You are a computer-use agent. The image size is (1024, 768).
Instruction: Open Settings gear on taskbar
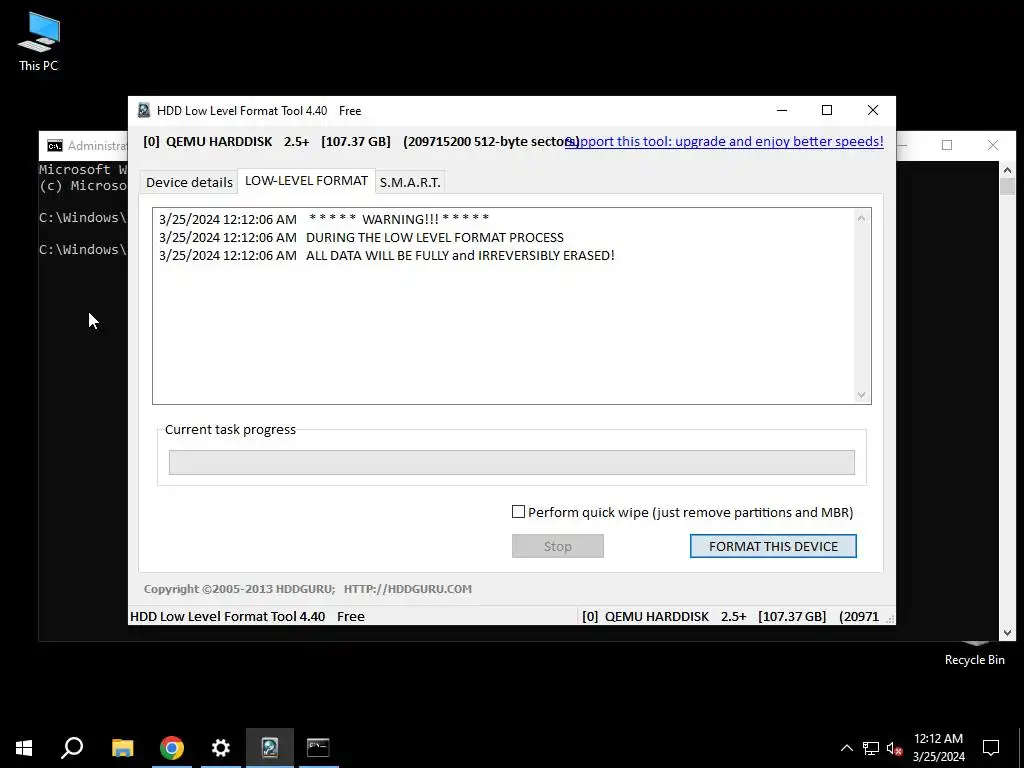[x=221, y=748]
